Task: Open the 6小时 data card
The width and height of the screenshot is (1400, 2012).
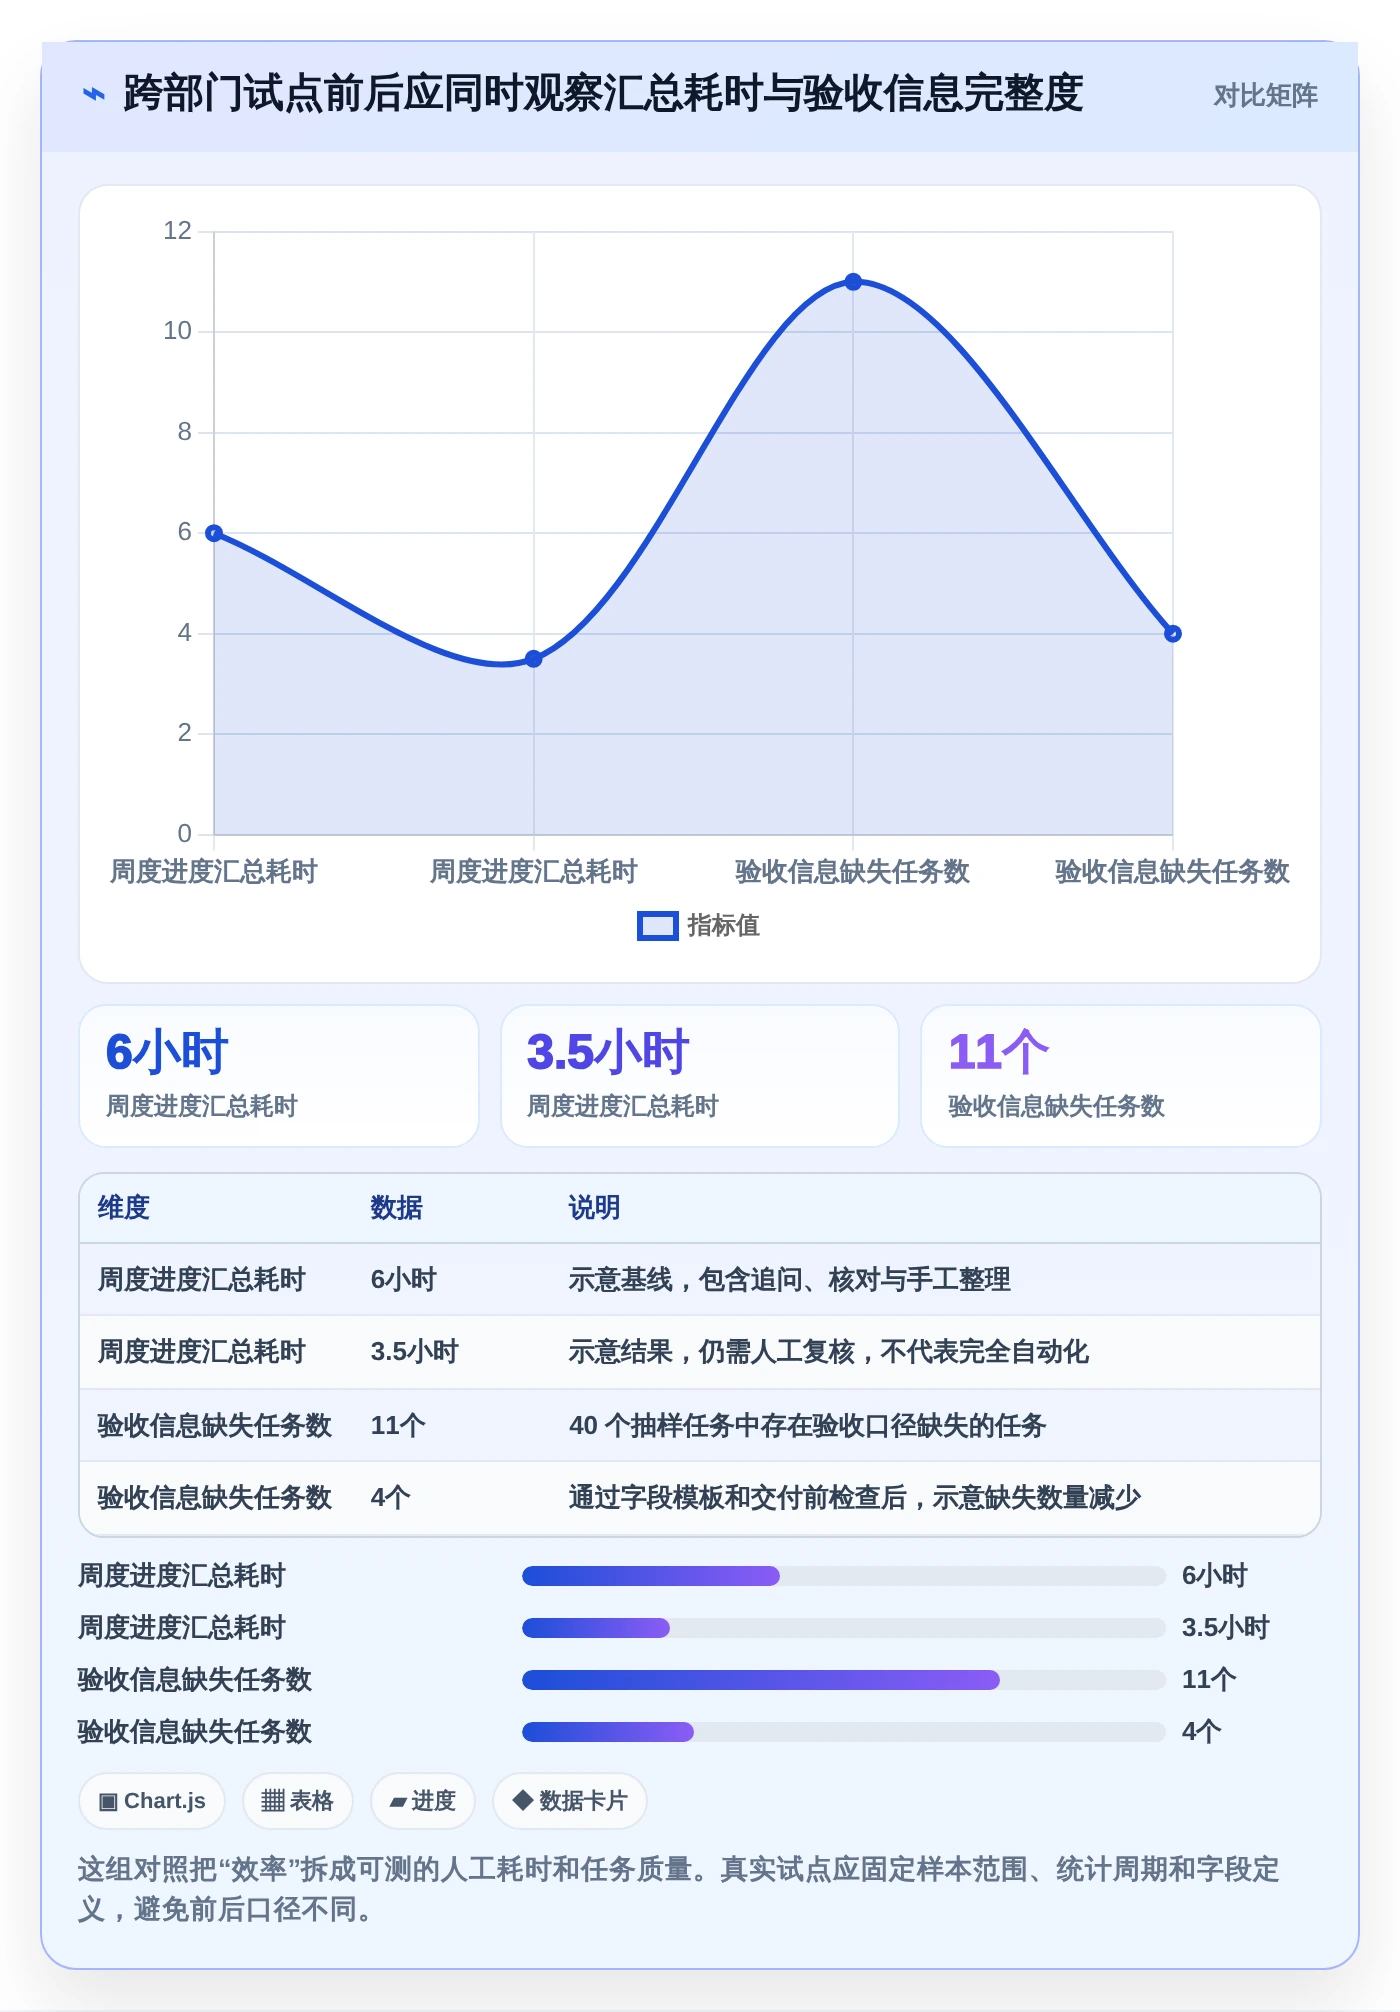Action: 279,1076
